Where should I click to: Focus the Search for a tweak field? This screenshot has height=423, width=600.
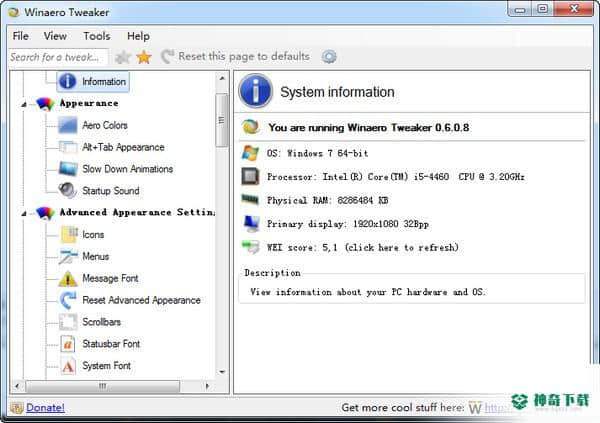coord(59,57)
